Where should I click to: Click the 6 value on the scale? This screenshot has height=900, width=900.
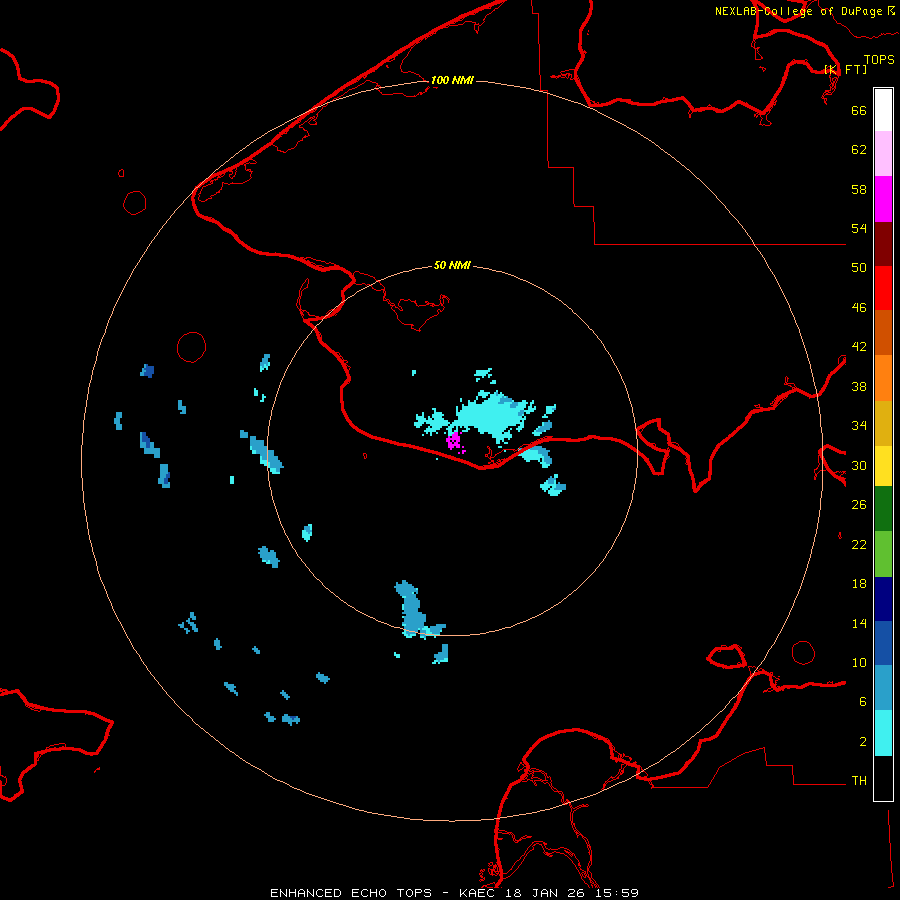tap(863, 701)
